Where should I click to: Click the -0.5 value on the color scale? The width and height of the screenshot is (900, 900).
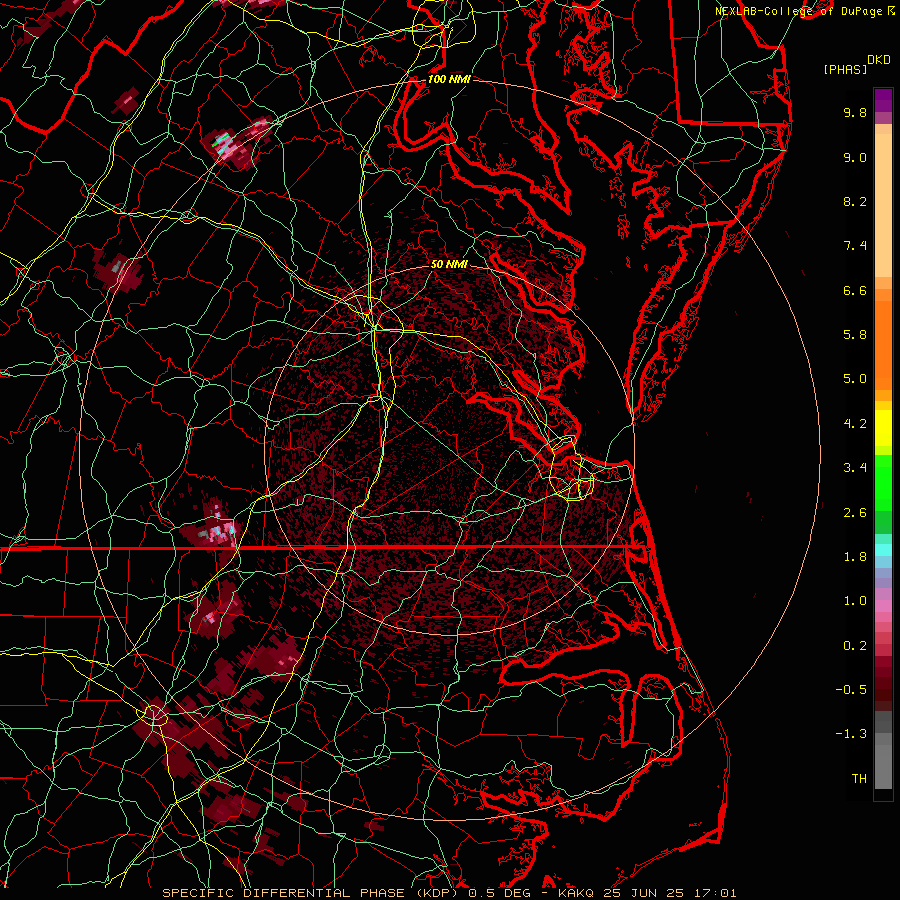coord(851,690)
